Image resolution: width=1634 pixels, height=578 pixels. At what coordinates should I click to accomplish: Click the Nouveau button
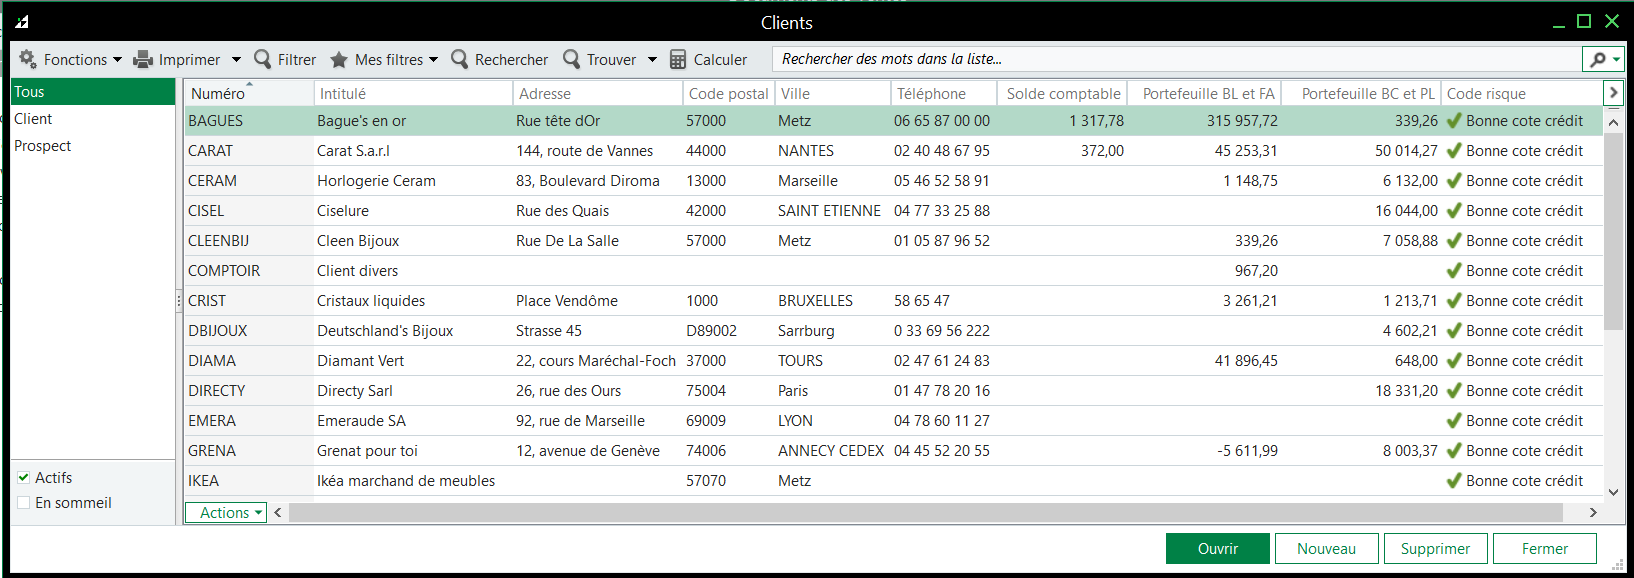(1327, 549)
